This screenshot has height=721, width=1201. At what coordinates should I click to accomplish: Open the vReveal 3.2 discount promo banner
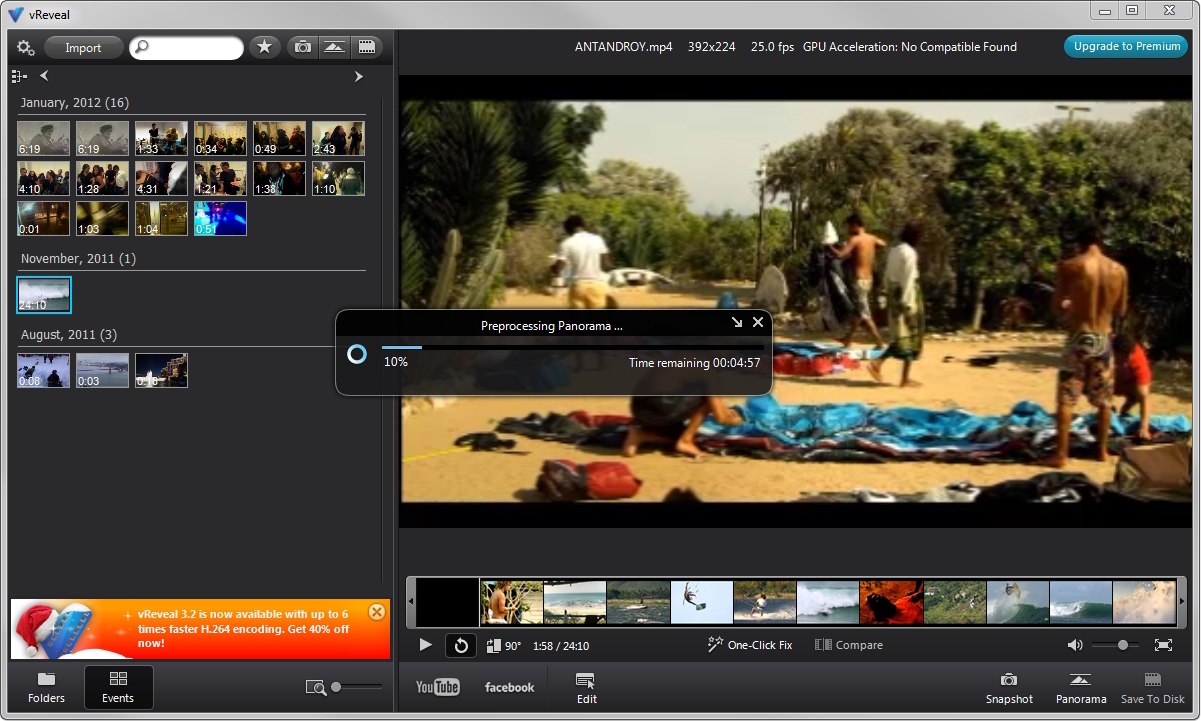tap(200, 629)
